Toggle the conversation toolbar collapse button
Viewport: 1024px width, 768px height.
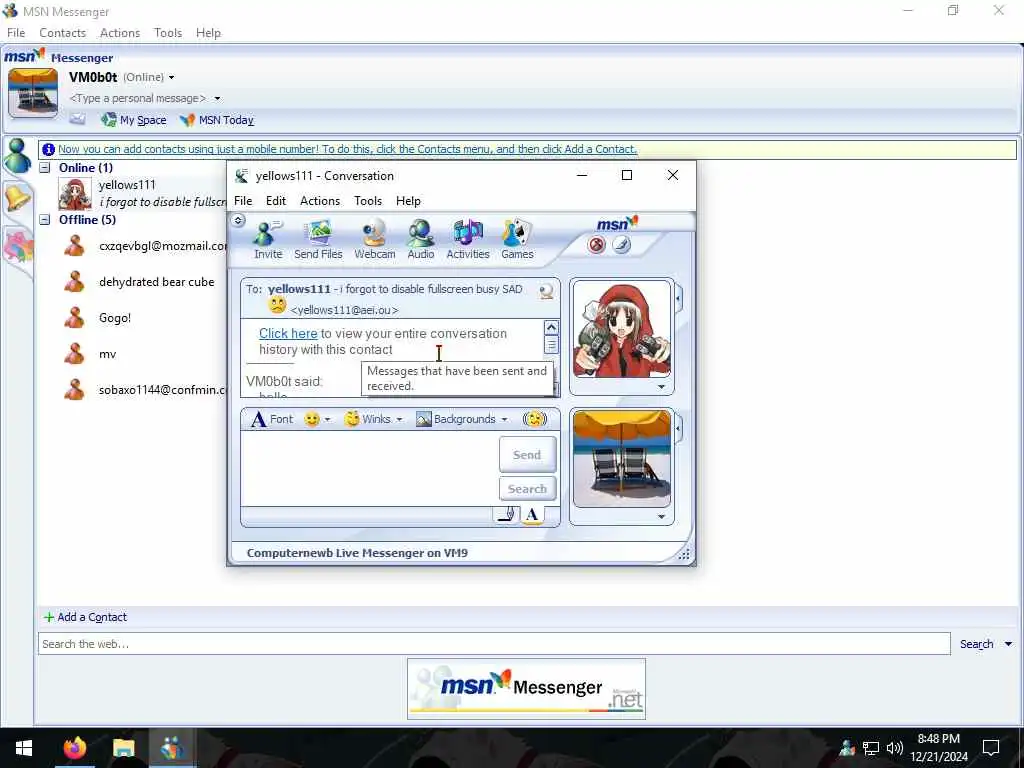(238, 220)
